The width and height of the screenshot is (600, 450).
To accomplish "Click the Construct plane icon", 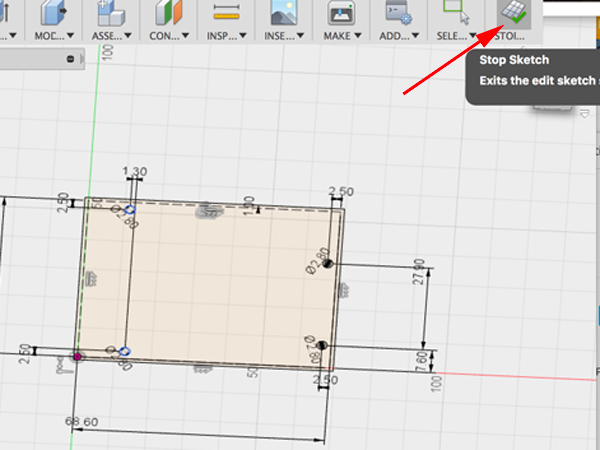I will point(168,13).
